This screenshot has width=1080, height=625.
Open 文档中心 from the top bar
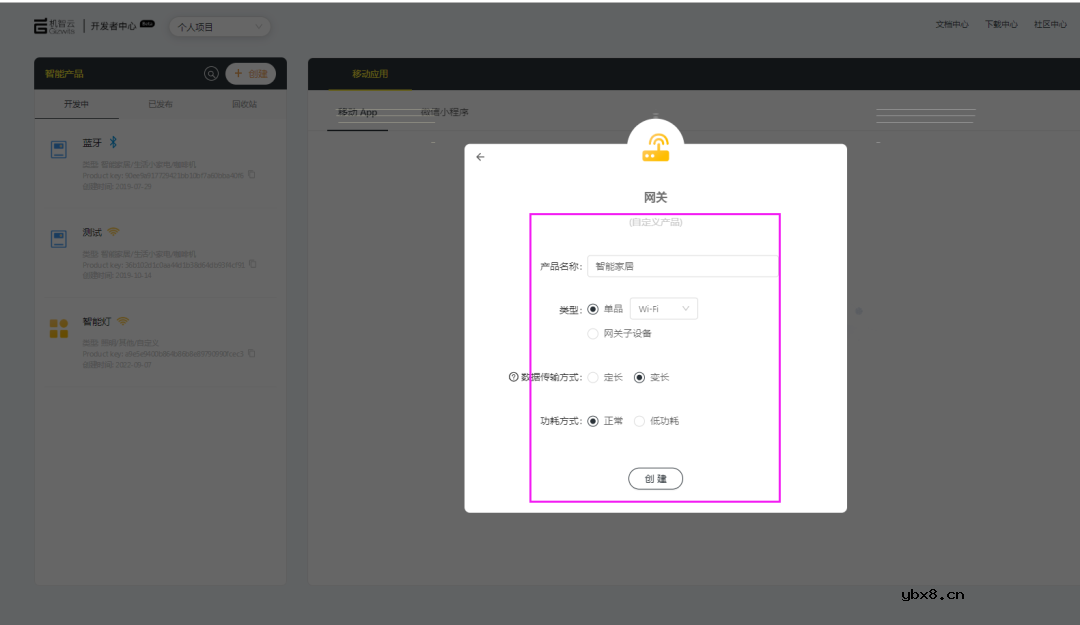pyautogui.click(x=951, y=24)
